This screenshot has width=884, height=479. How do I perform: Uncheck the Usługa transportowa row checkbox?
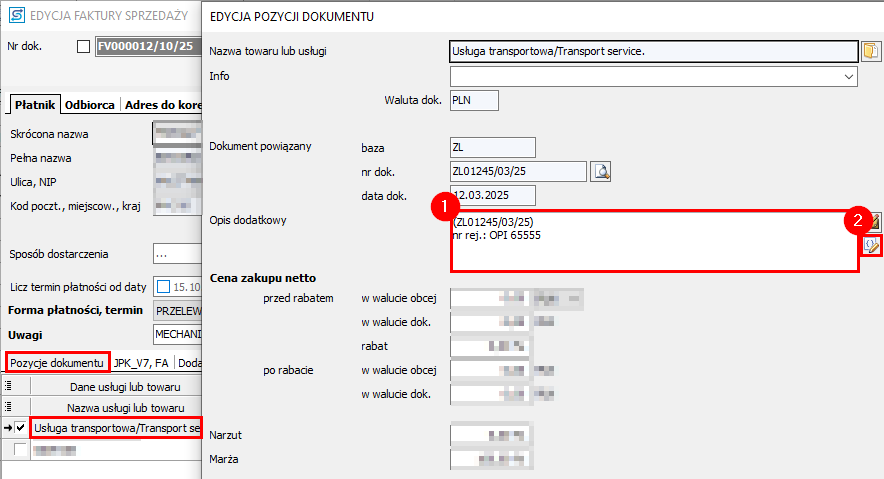[21, 429]
